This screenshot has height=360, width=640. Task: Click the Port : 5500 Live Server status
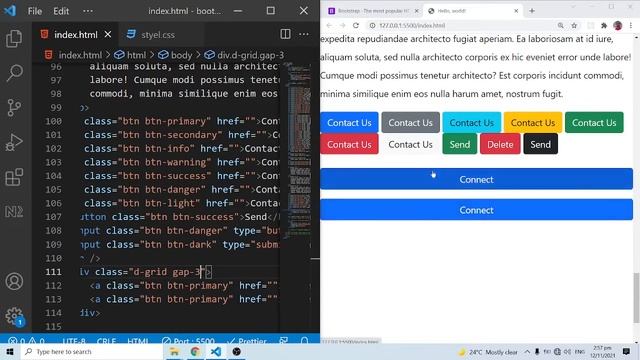(188, 341)
